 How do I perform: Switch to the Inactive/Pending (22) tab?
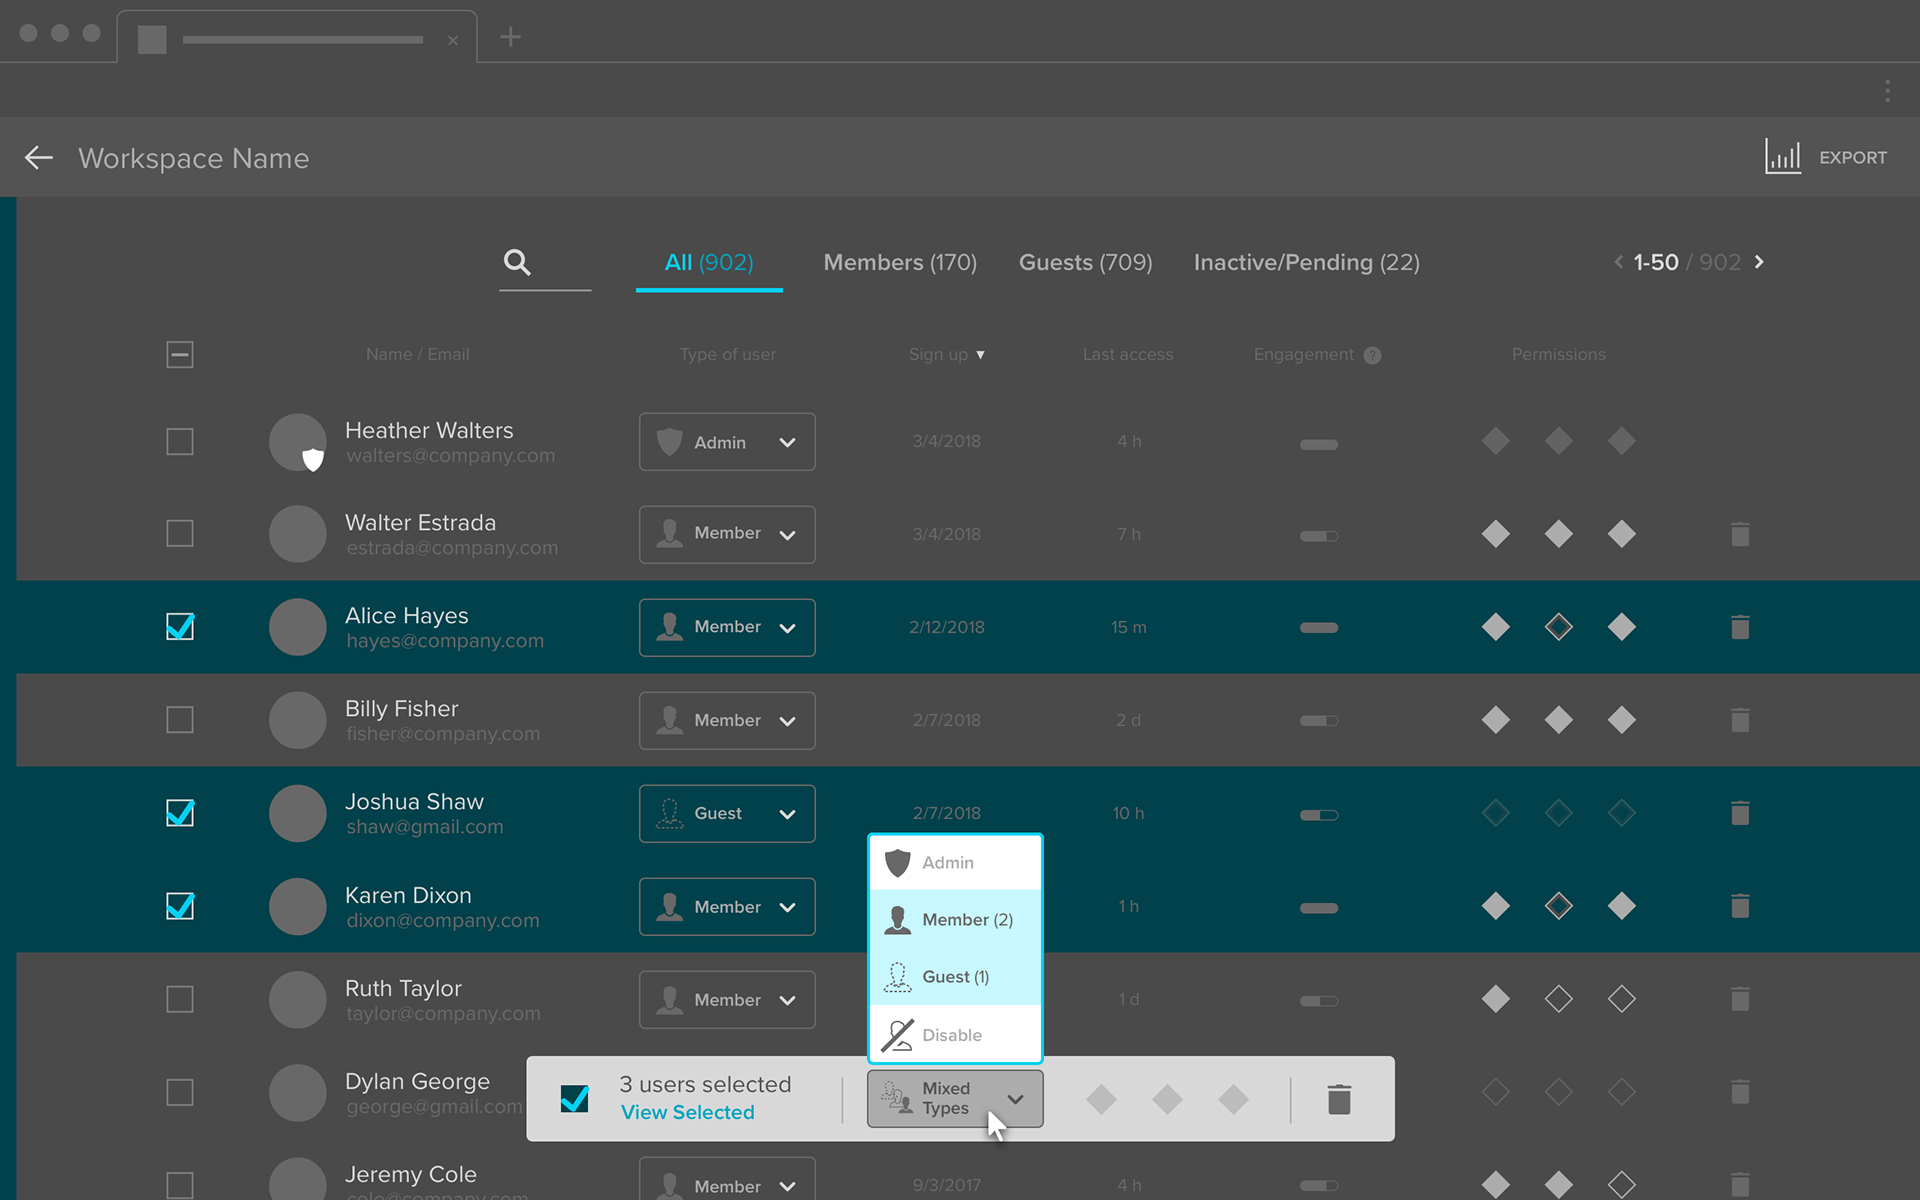[x=1306, y=262]
